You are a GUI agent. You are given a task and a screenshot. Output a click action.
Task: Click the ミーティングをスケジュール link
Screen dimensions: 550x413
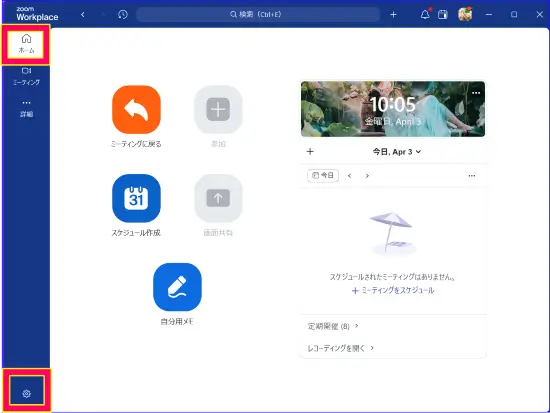[393, 290]
